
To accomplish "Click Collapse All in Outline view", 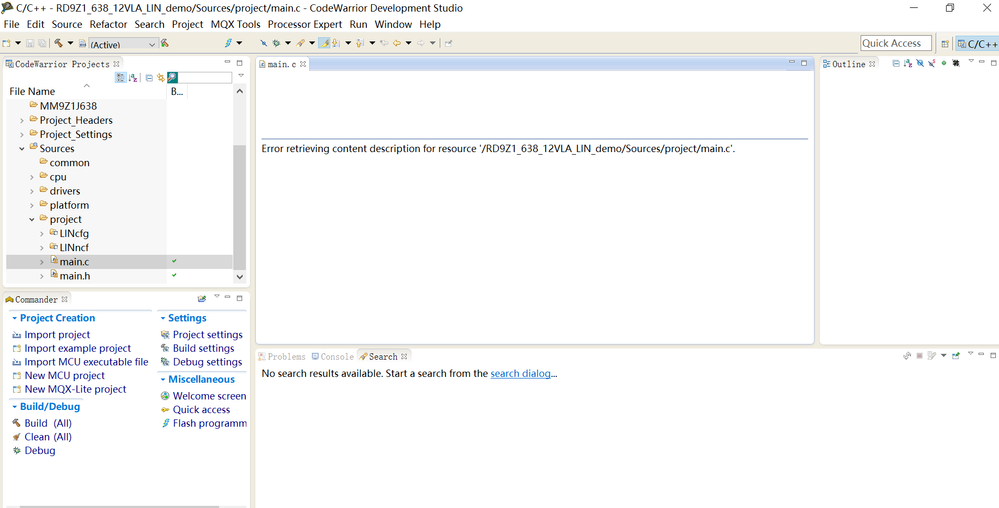I will point(896,63).
